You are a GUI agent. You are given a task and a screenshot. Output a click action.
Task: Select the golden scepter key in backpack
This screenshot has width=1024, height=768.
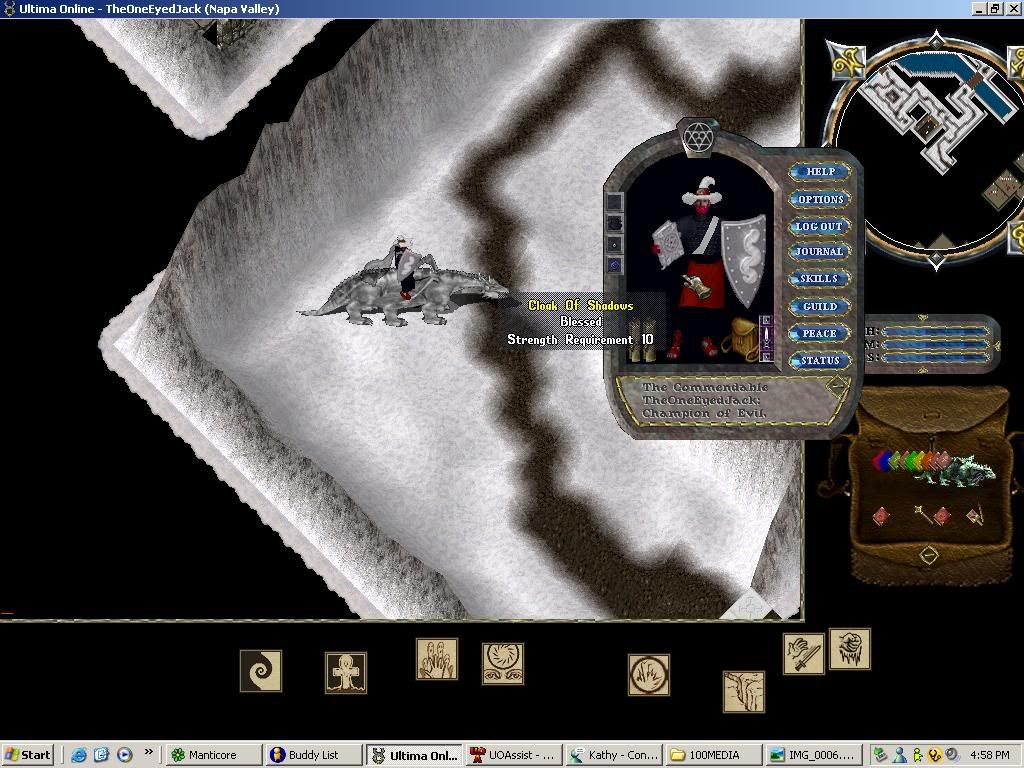pos(922,514)
